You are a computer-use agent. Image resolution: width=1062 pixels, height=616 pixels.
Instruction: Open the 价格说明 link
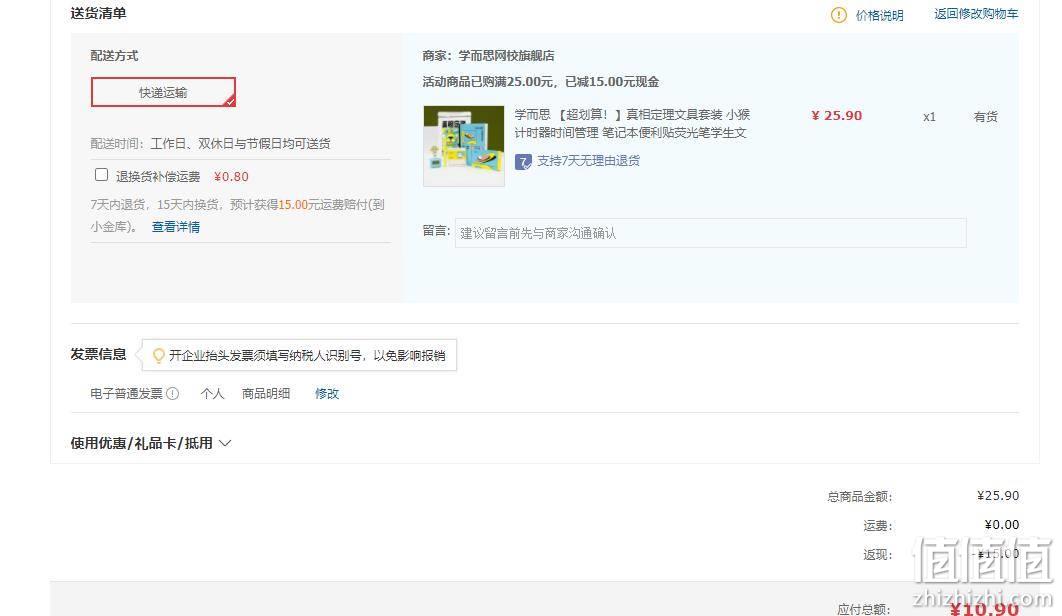click(879, 15)
